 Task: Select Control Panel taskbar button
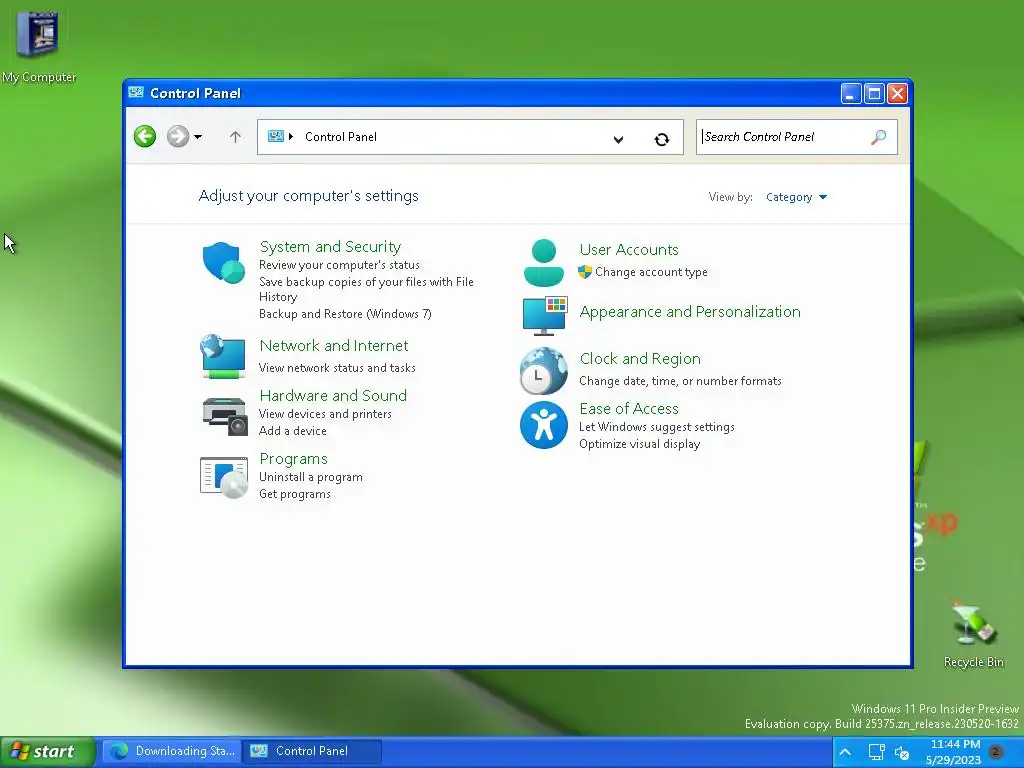[313, 752]
